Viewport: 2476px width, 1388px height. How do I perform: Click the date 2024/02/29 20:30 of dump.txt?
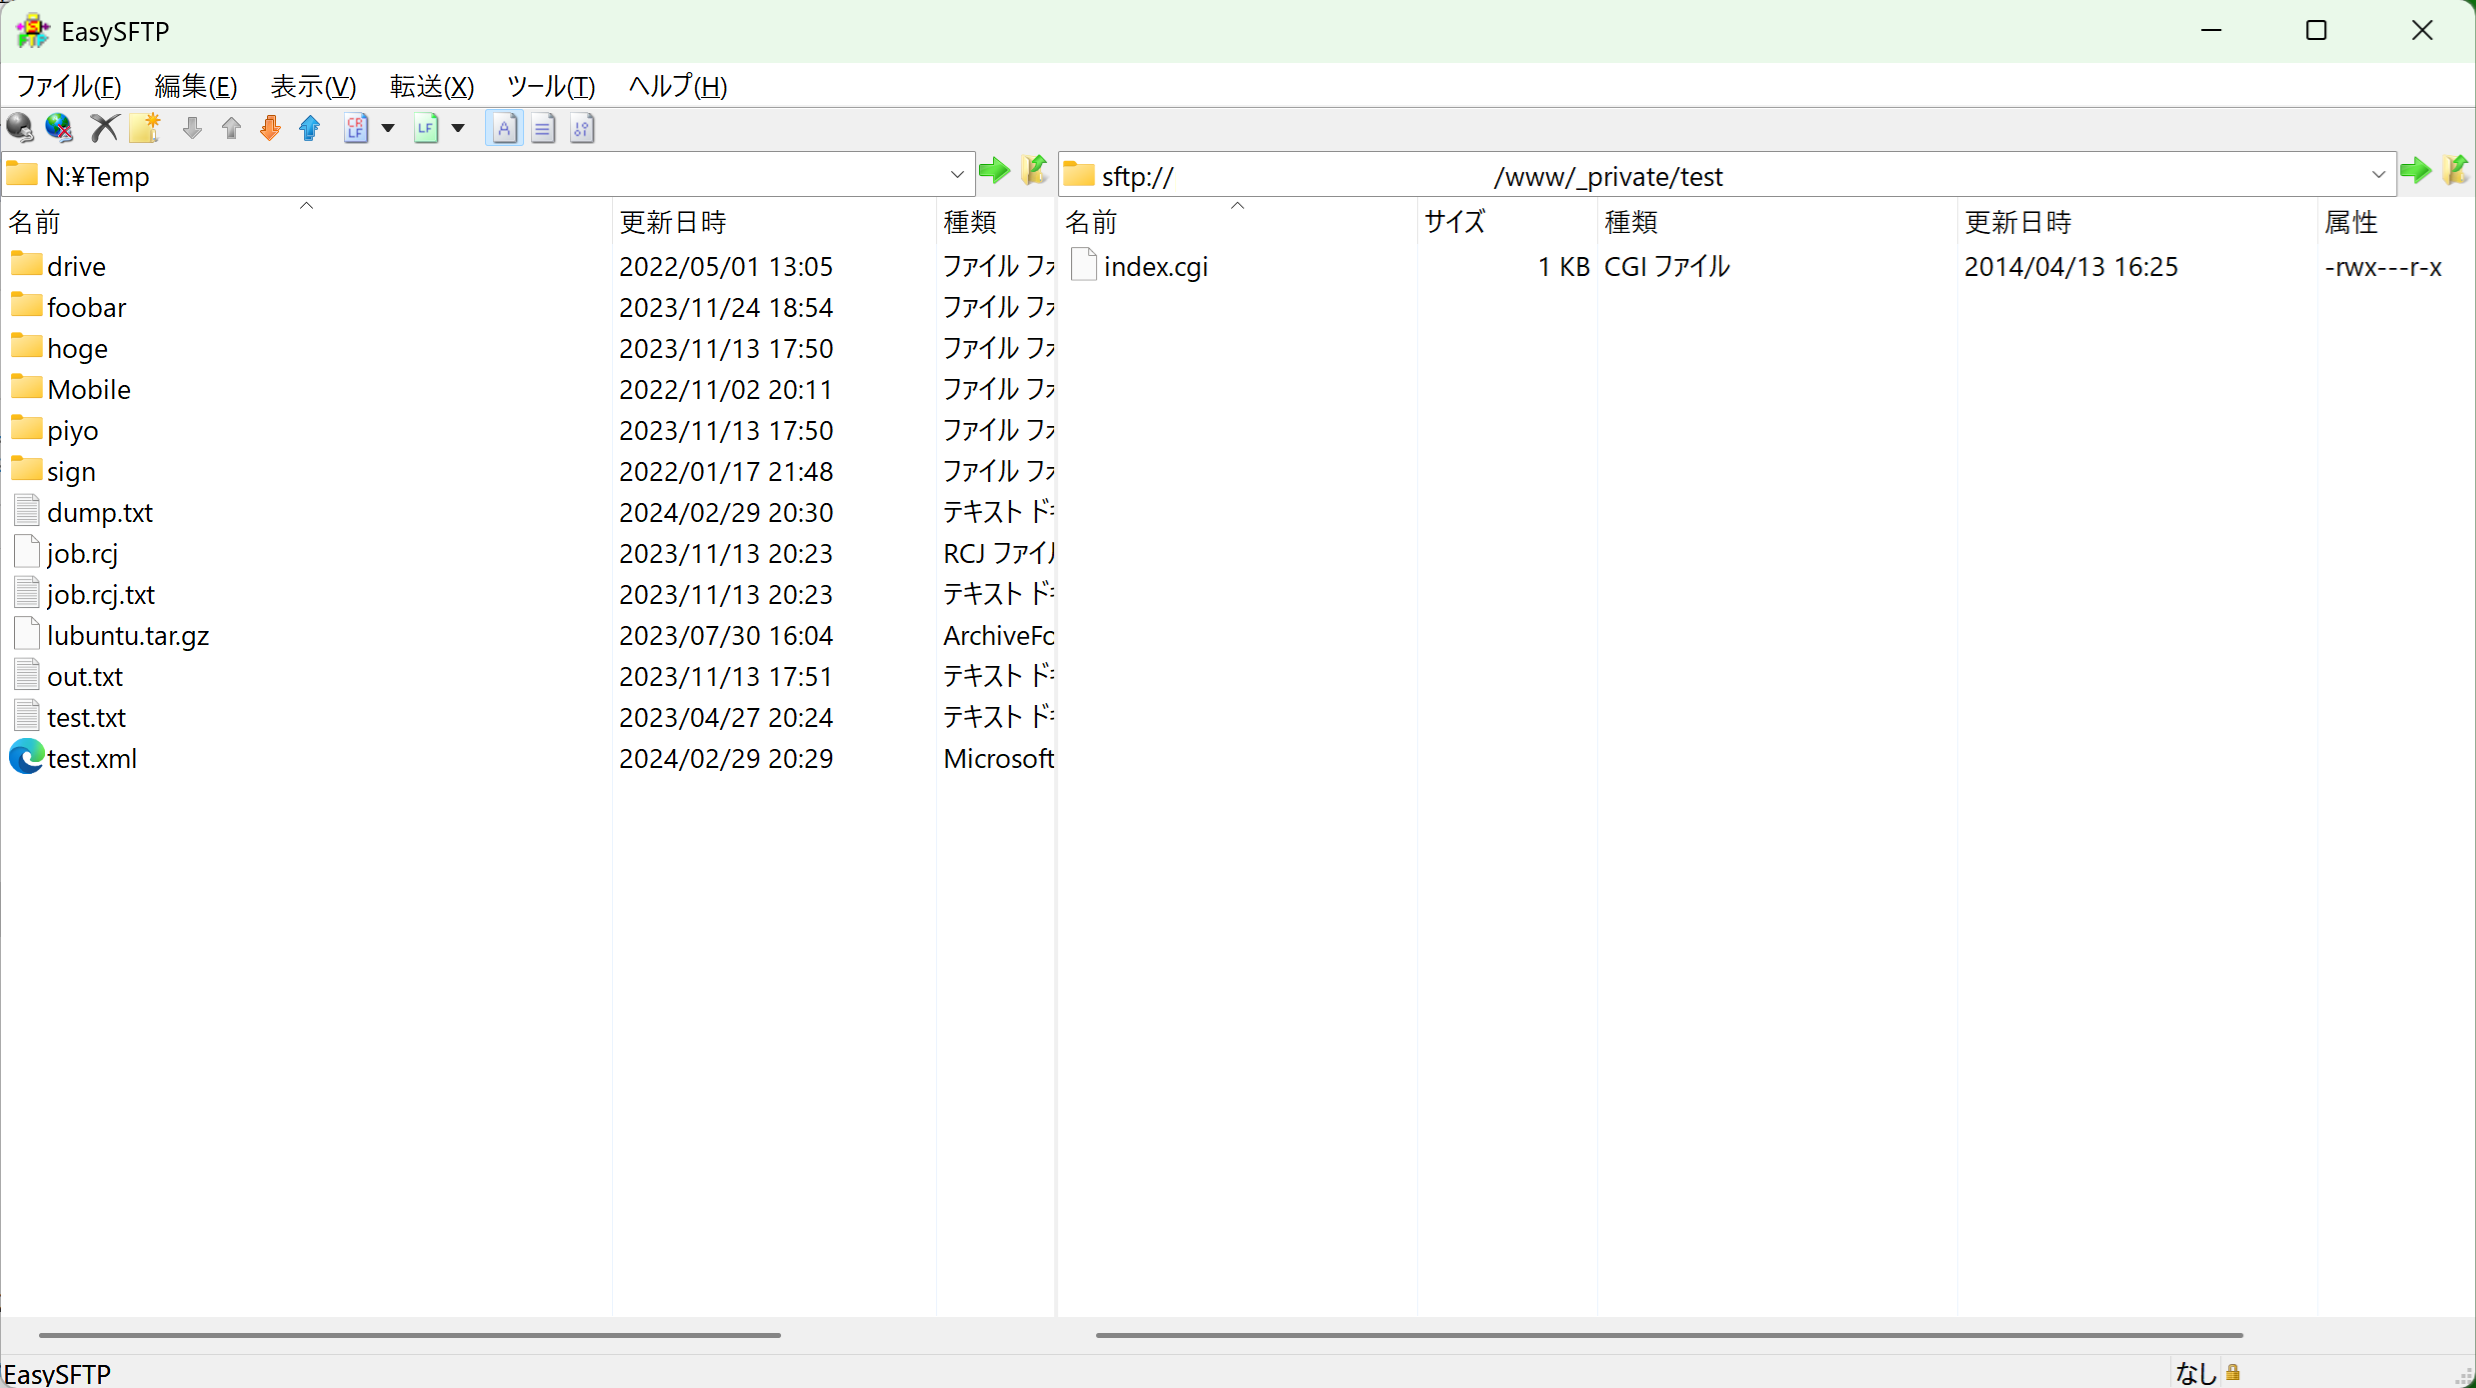[726, 513]
